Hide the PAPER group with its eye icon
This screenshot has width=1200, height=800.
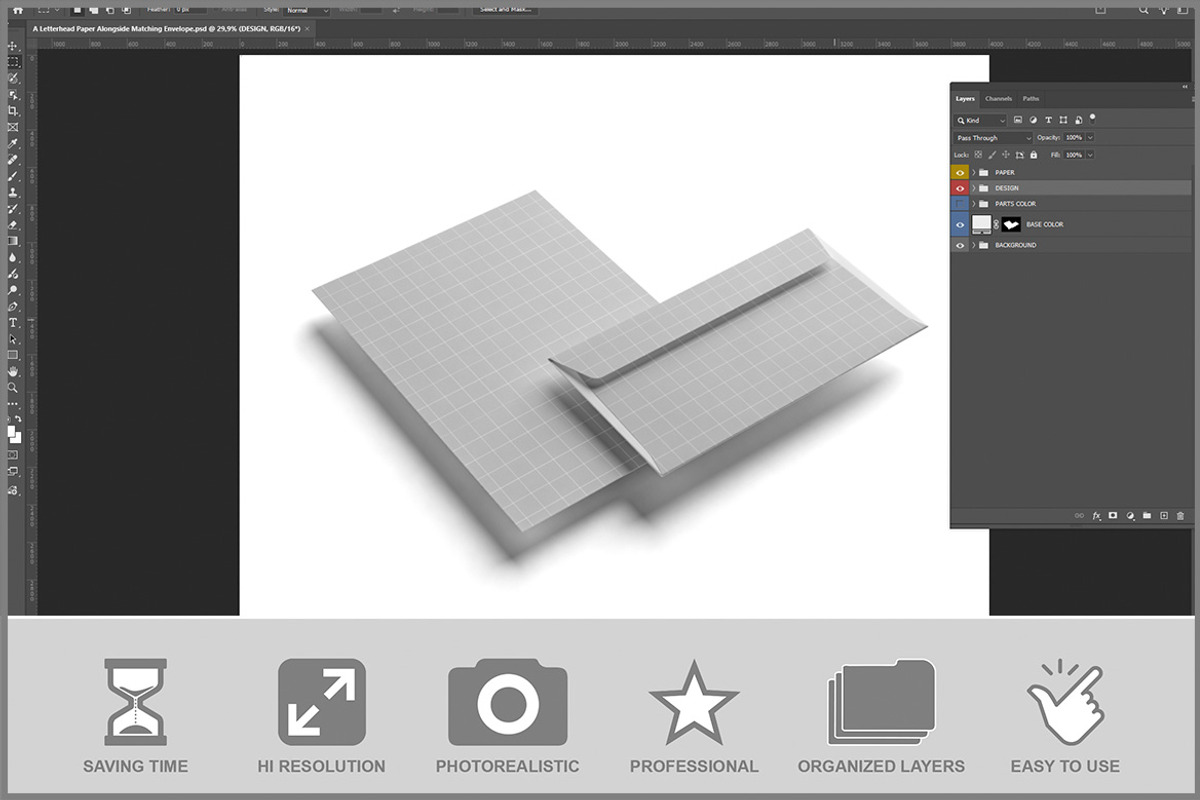pyautogui.click(x=960, y=172)
